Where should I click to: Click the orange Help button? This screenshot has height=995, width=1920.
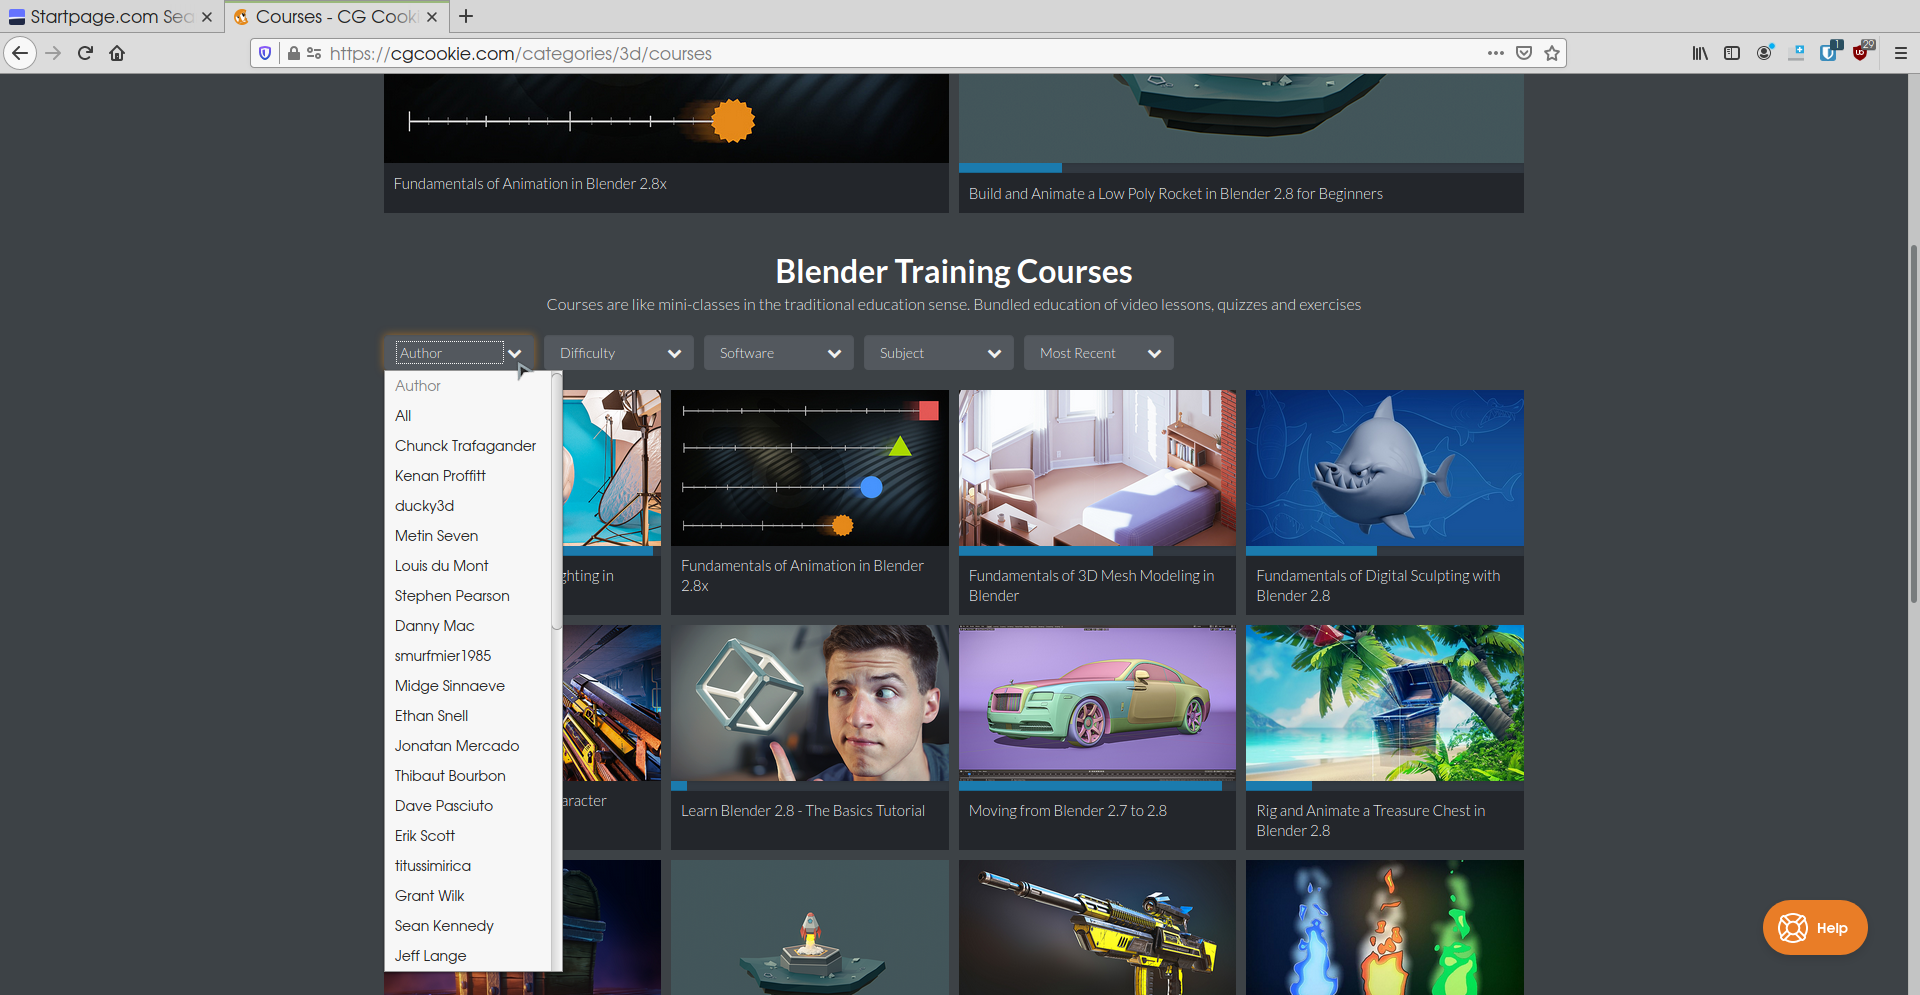pos(1814,928)
